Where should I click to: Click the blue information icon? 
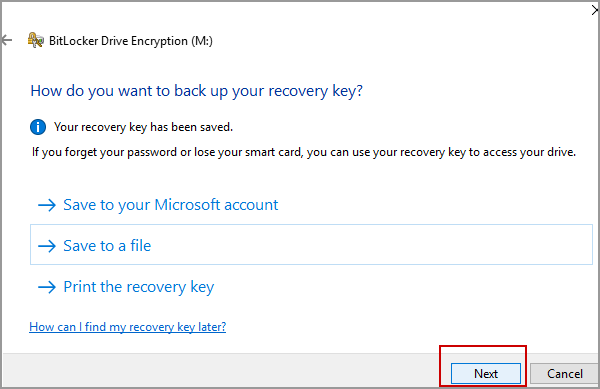coord(38,127)
